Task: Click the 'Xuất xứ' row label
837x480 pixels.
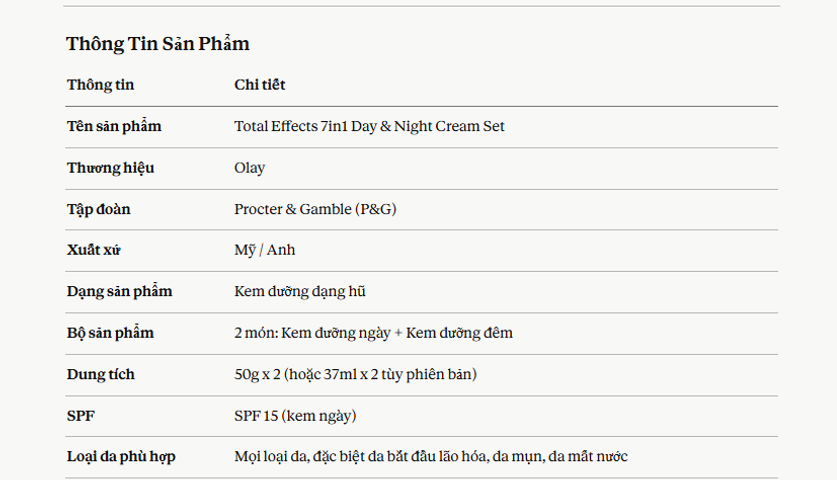Action: [93, 250]
